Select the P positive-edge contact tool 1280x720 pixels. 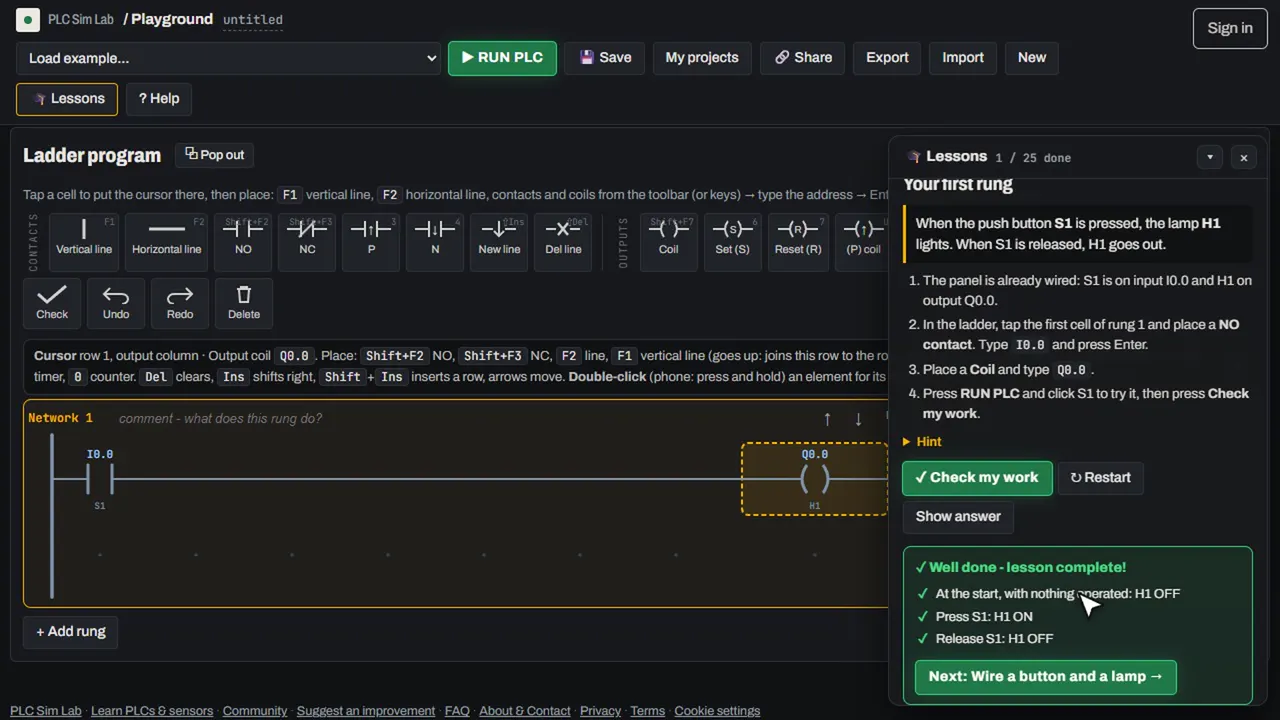(371, 242)
